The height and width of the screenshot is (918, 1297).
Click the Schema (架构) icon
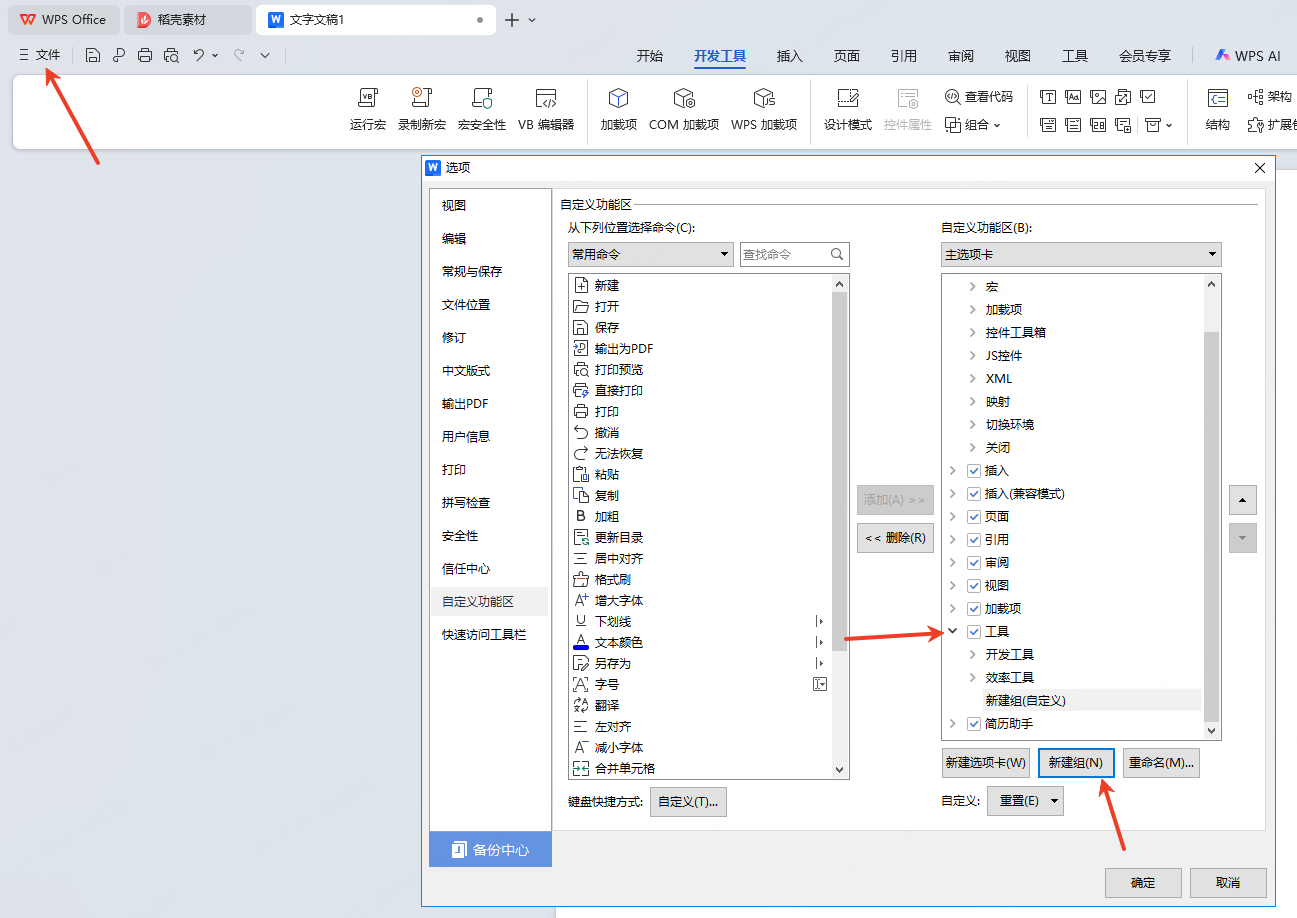point(1270,97)
